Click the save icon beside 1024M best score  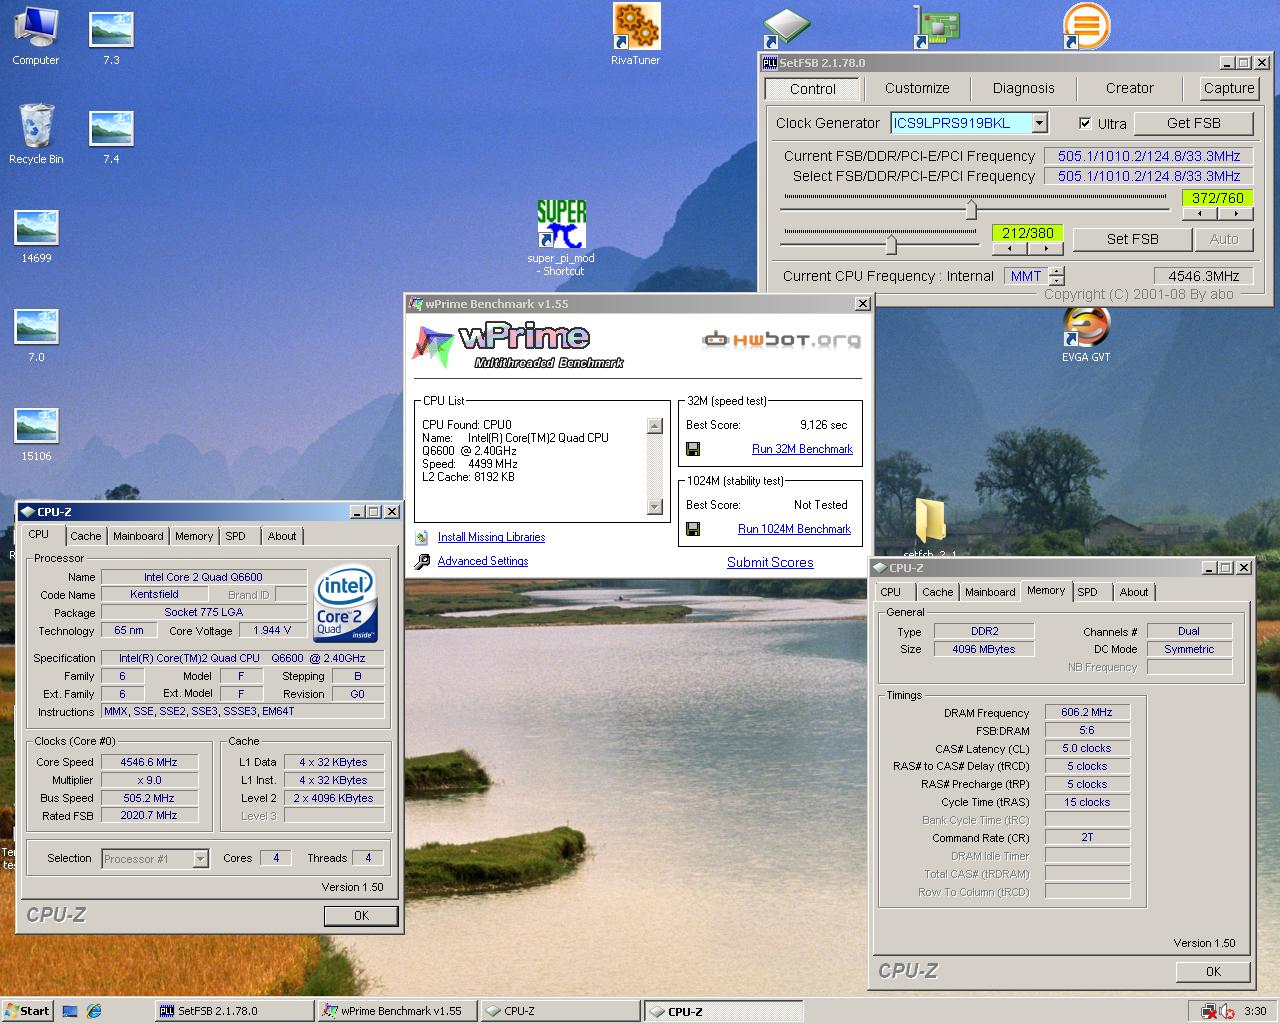pos(693,529)
